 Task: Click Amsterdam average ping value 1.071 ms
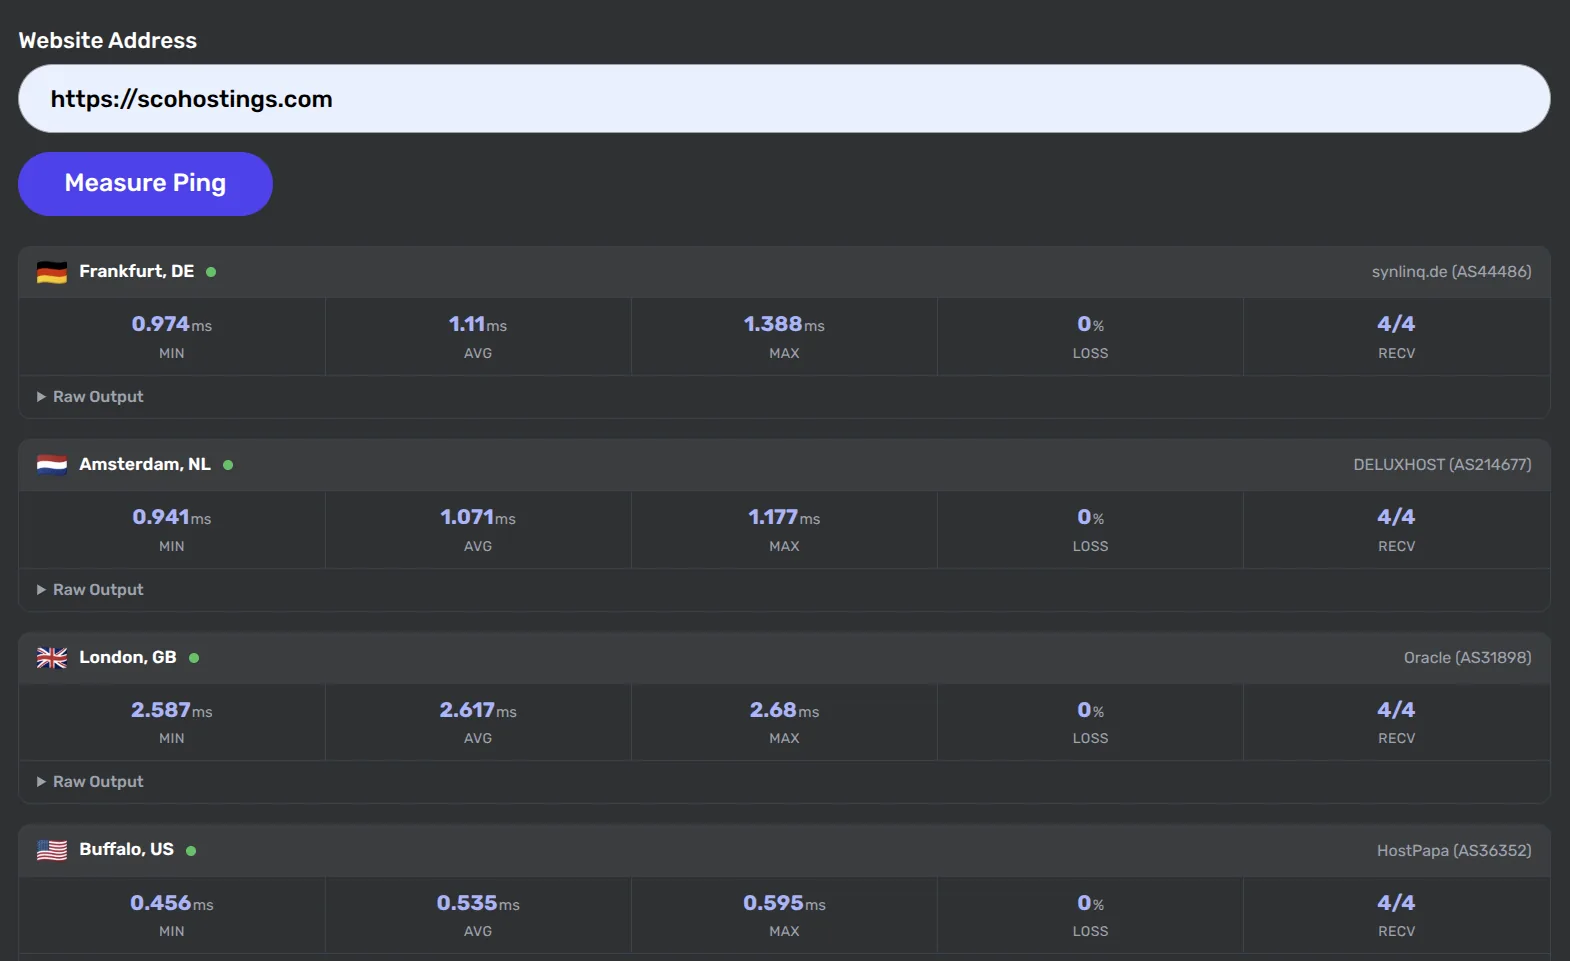[x=478, y=517]
